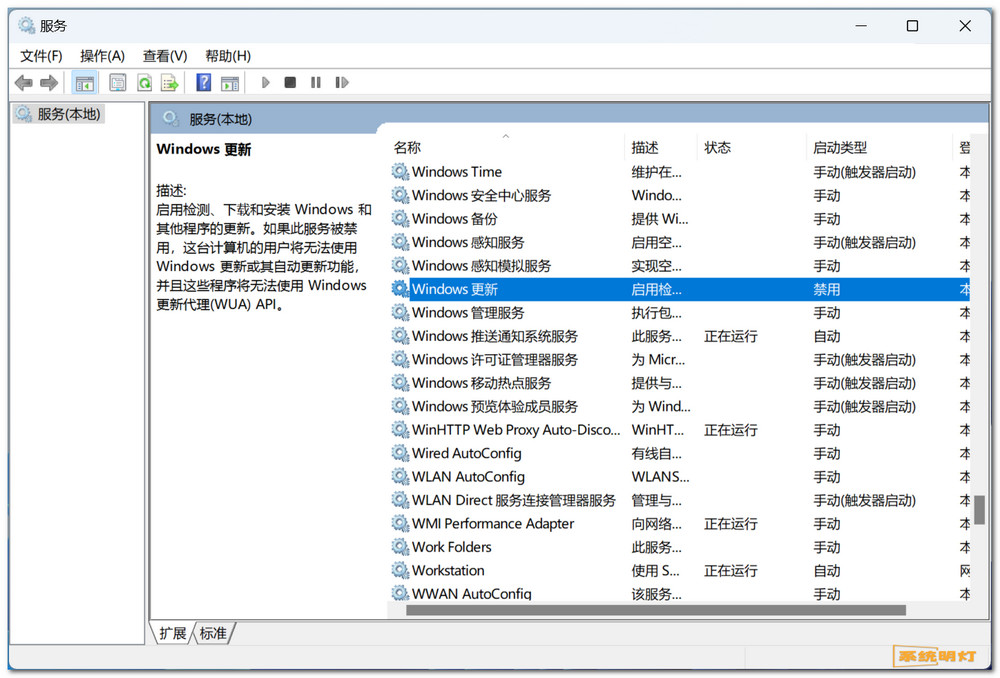1000x678 pixels.
Task: Click the gear icon beside WLAN AutoConfig
Action: click(400, 476)
